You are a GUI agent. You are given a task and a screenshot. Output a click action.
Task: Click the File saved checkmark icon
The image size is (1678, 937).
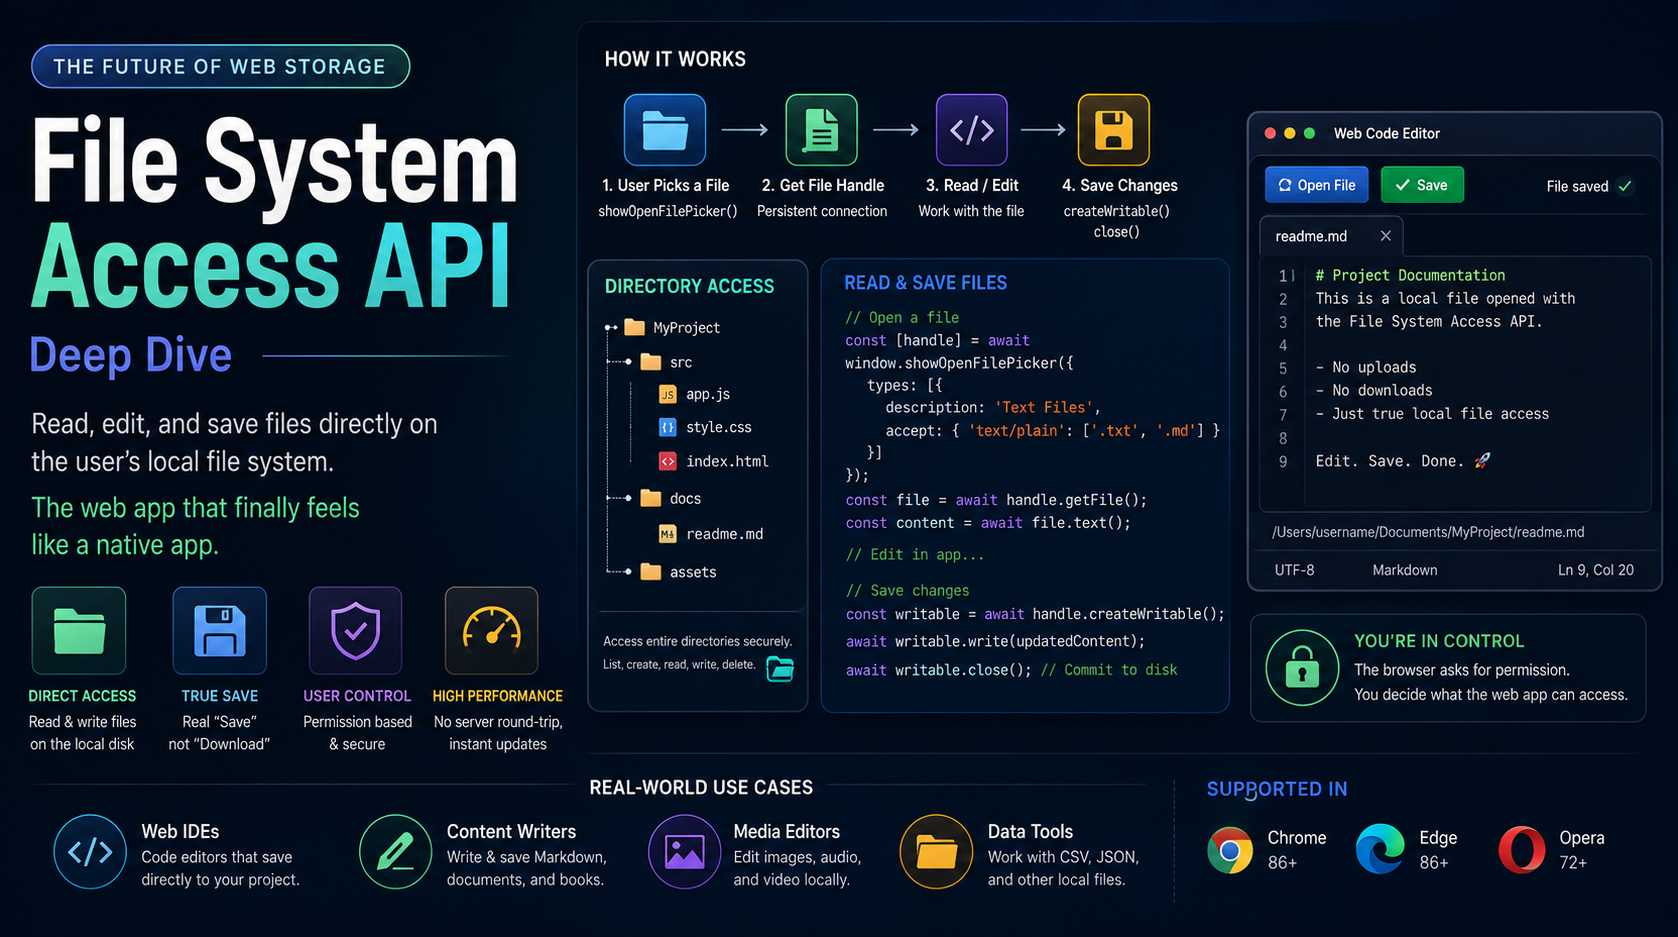click(x=1625, y=186)
